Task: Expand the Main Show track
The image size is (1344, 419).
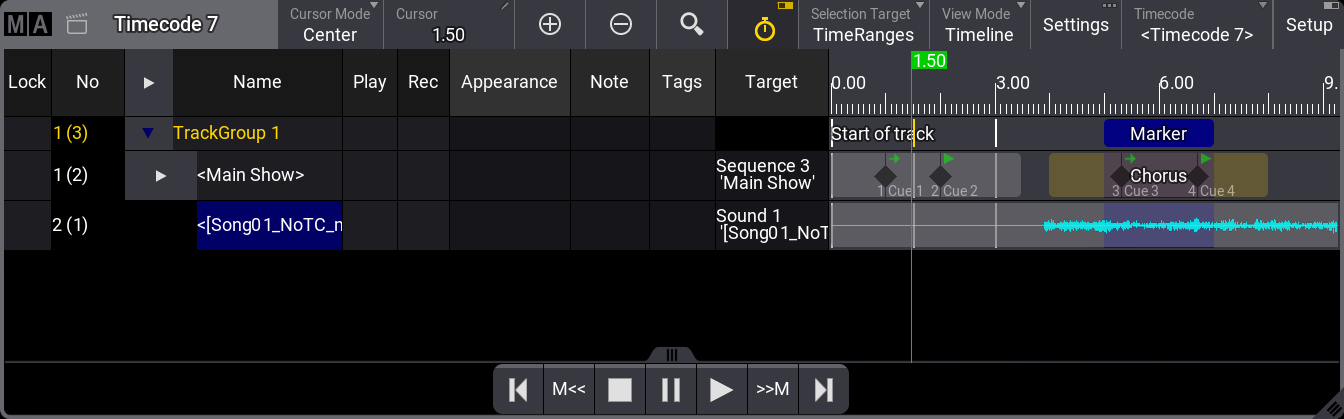Action: coord(161,175)
